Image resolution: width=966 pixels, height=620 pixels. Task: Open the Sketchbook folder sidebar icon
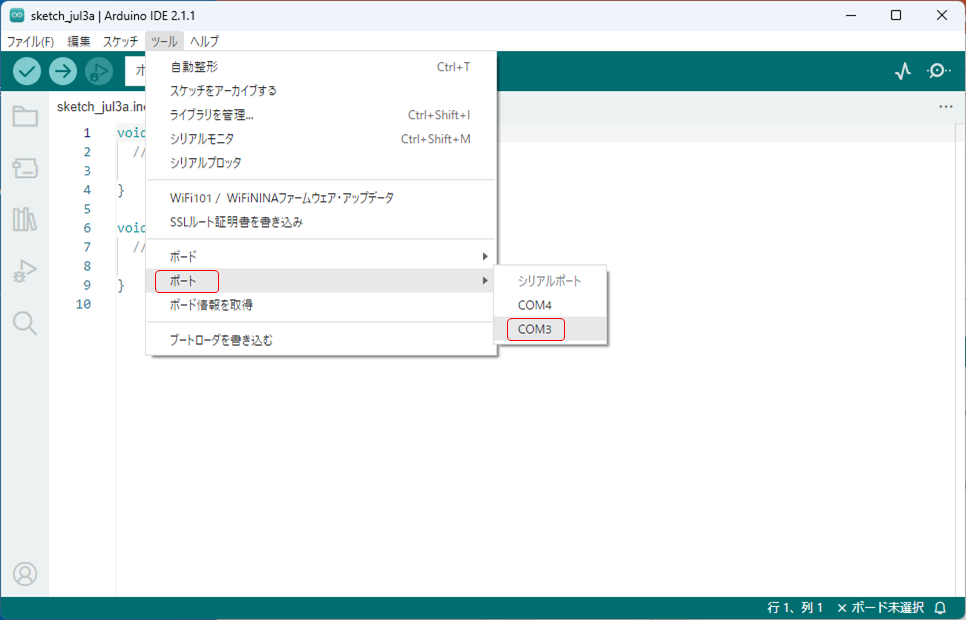point(25,115)
